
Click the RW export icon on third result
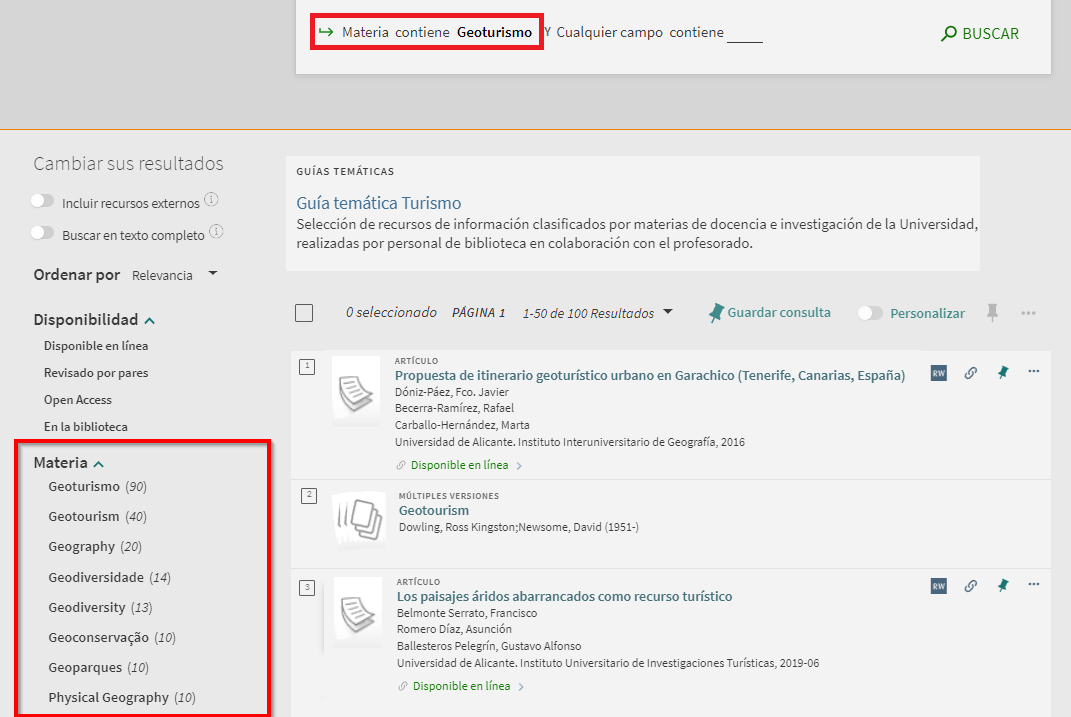click(938, 586)
